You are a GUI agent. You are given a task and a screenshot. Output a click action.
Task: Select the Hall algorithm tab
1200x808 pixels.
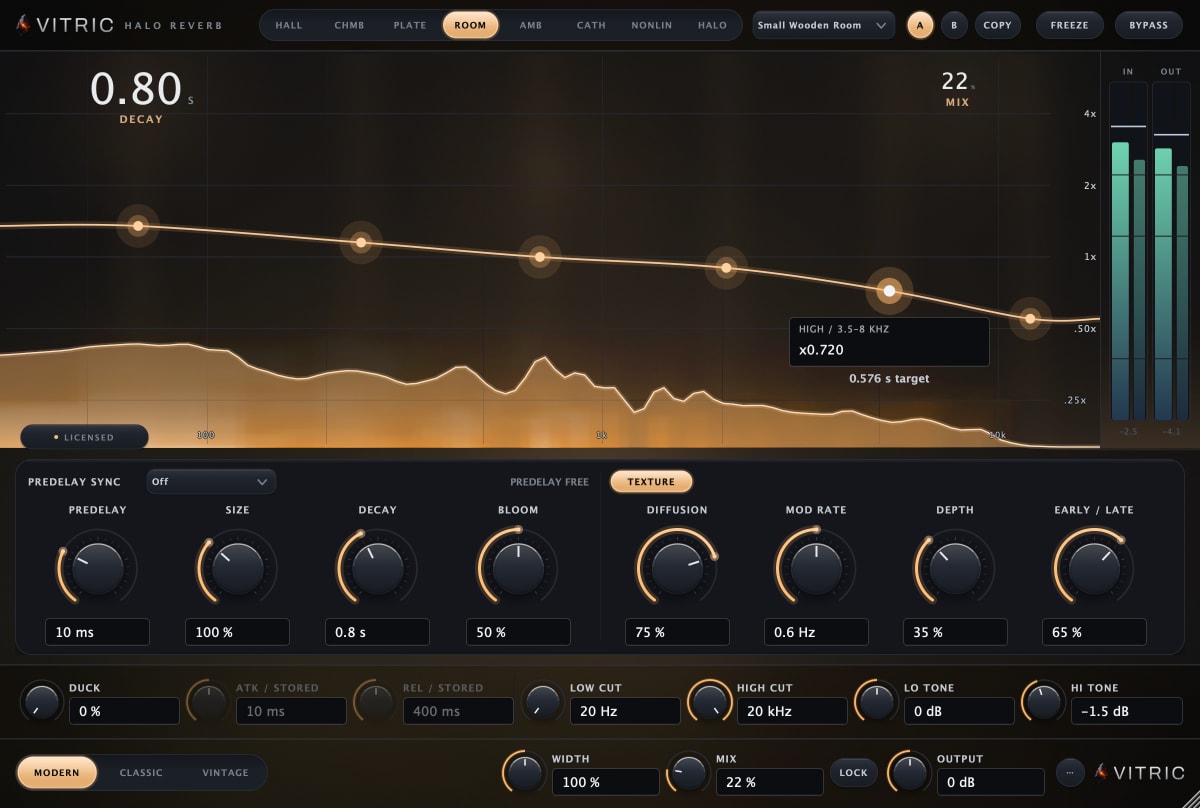click(x=289, y=25)
